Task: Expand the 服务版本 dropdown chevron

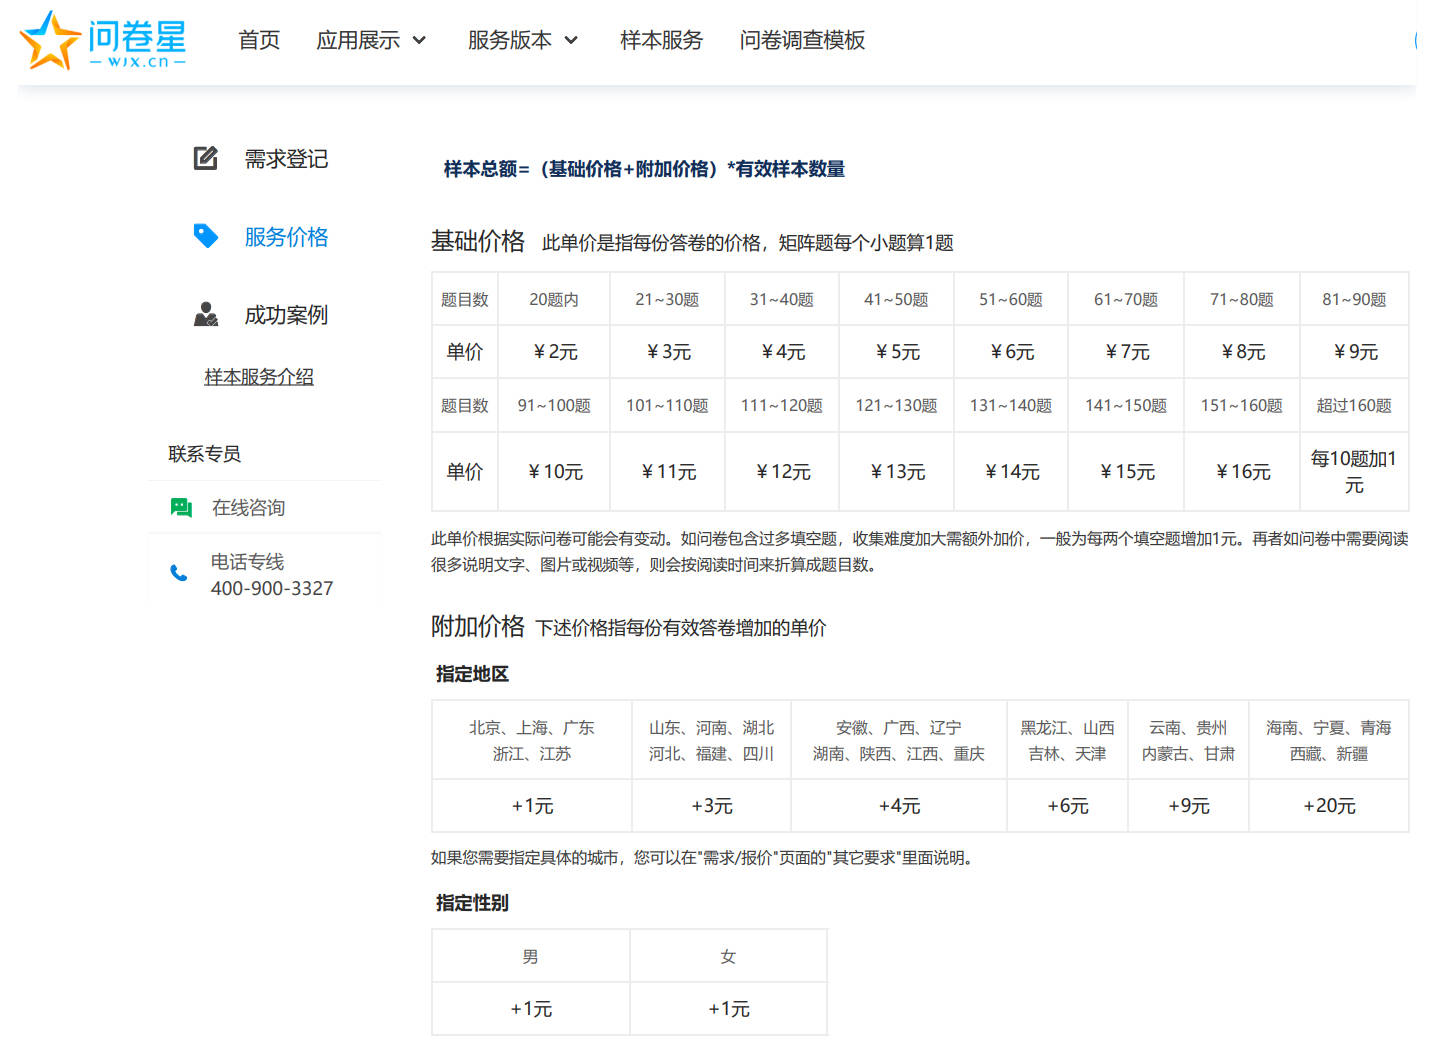Action: coord(571,40)
